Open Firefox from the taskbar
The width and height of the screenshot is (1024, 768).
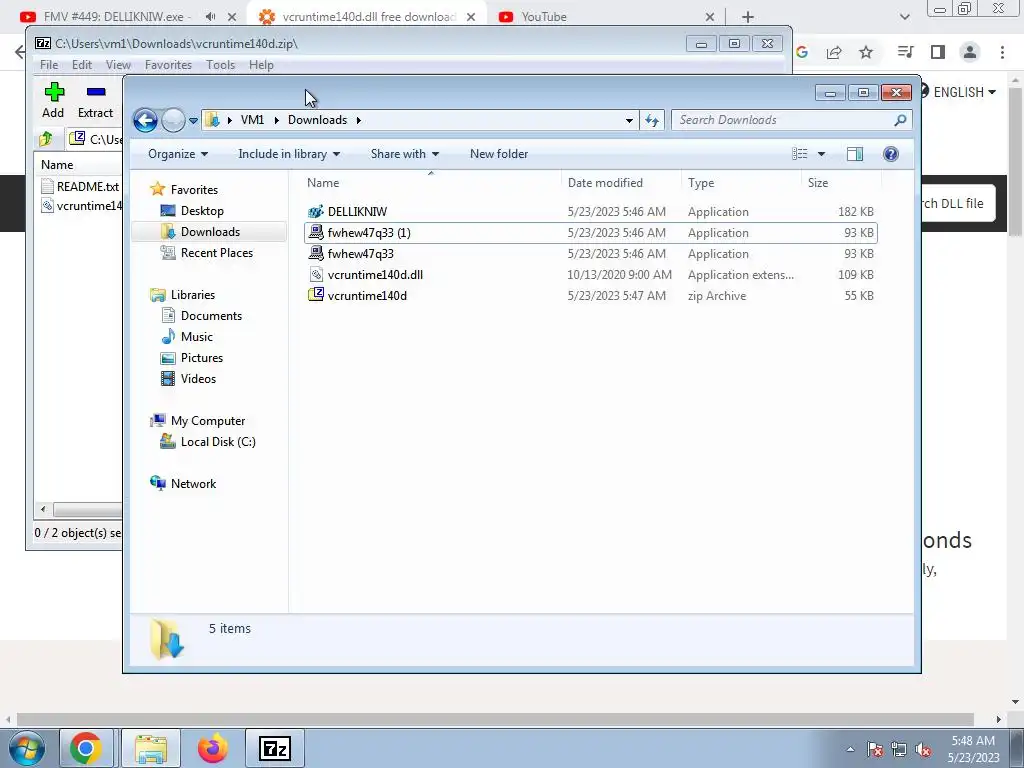[x=212, y=748]
